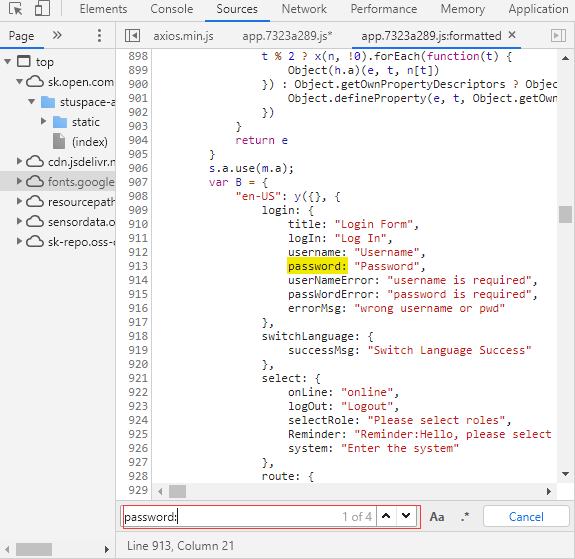Expand the cdn.jsdelivr domain node
The height and width of the screenshot is (559, 575).
tap(19, 161)
